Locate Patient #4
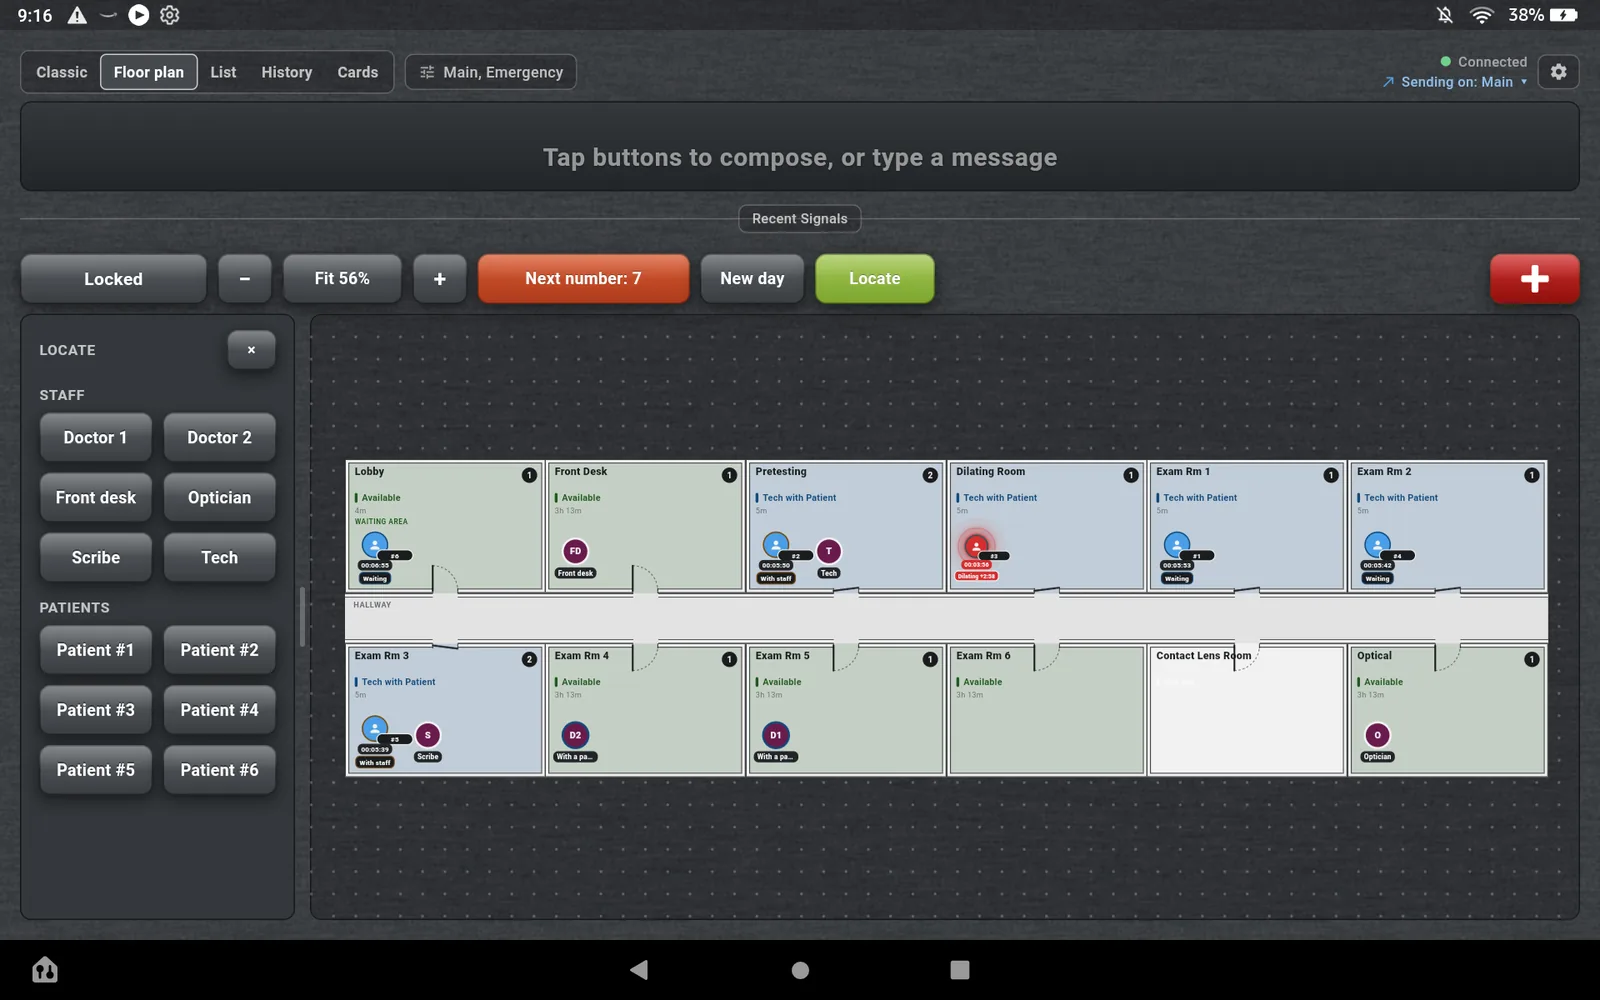This screenshot has width=1600, height=1000. click(x=220, y=710)
